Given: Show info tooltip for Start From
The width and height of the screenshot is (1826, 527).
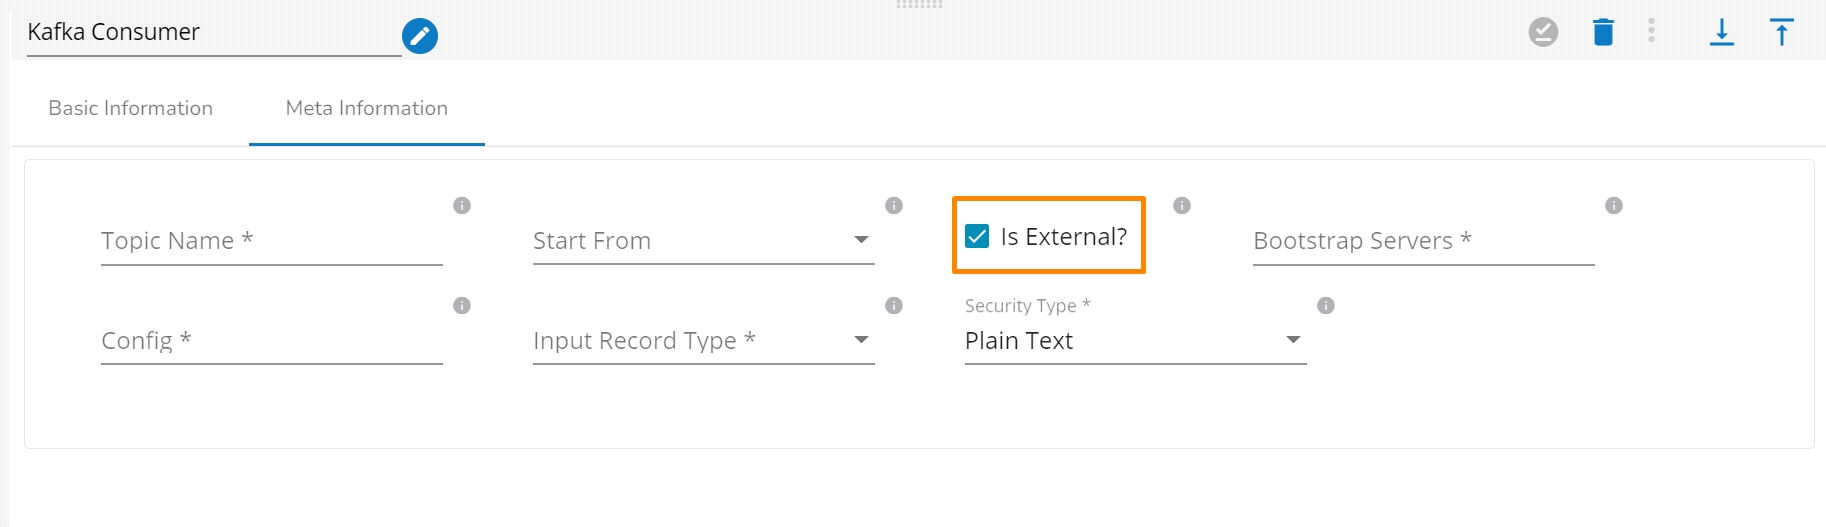Looking at the screenshot, I should (894, 205).
